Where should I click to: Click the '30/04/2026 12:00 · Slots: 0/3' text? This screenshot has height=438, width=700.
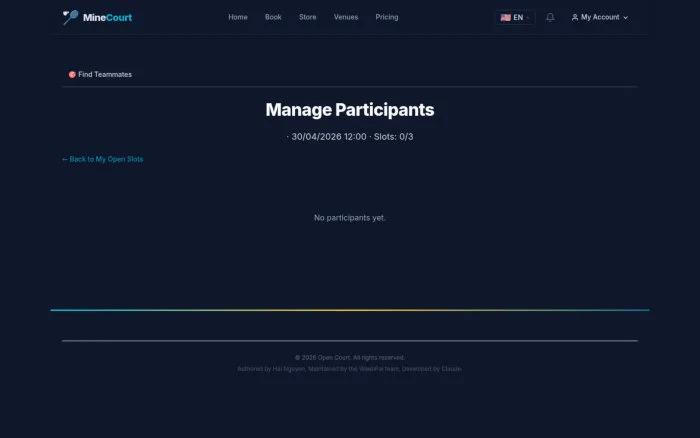(350, 137)
